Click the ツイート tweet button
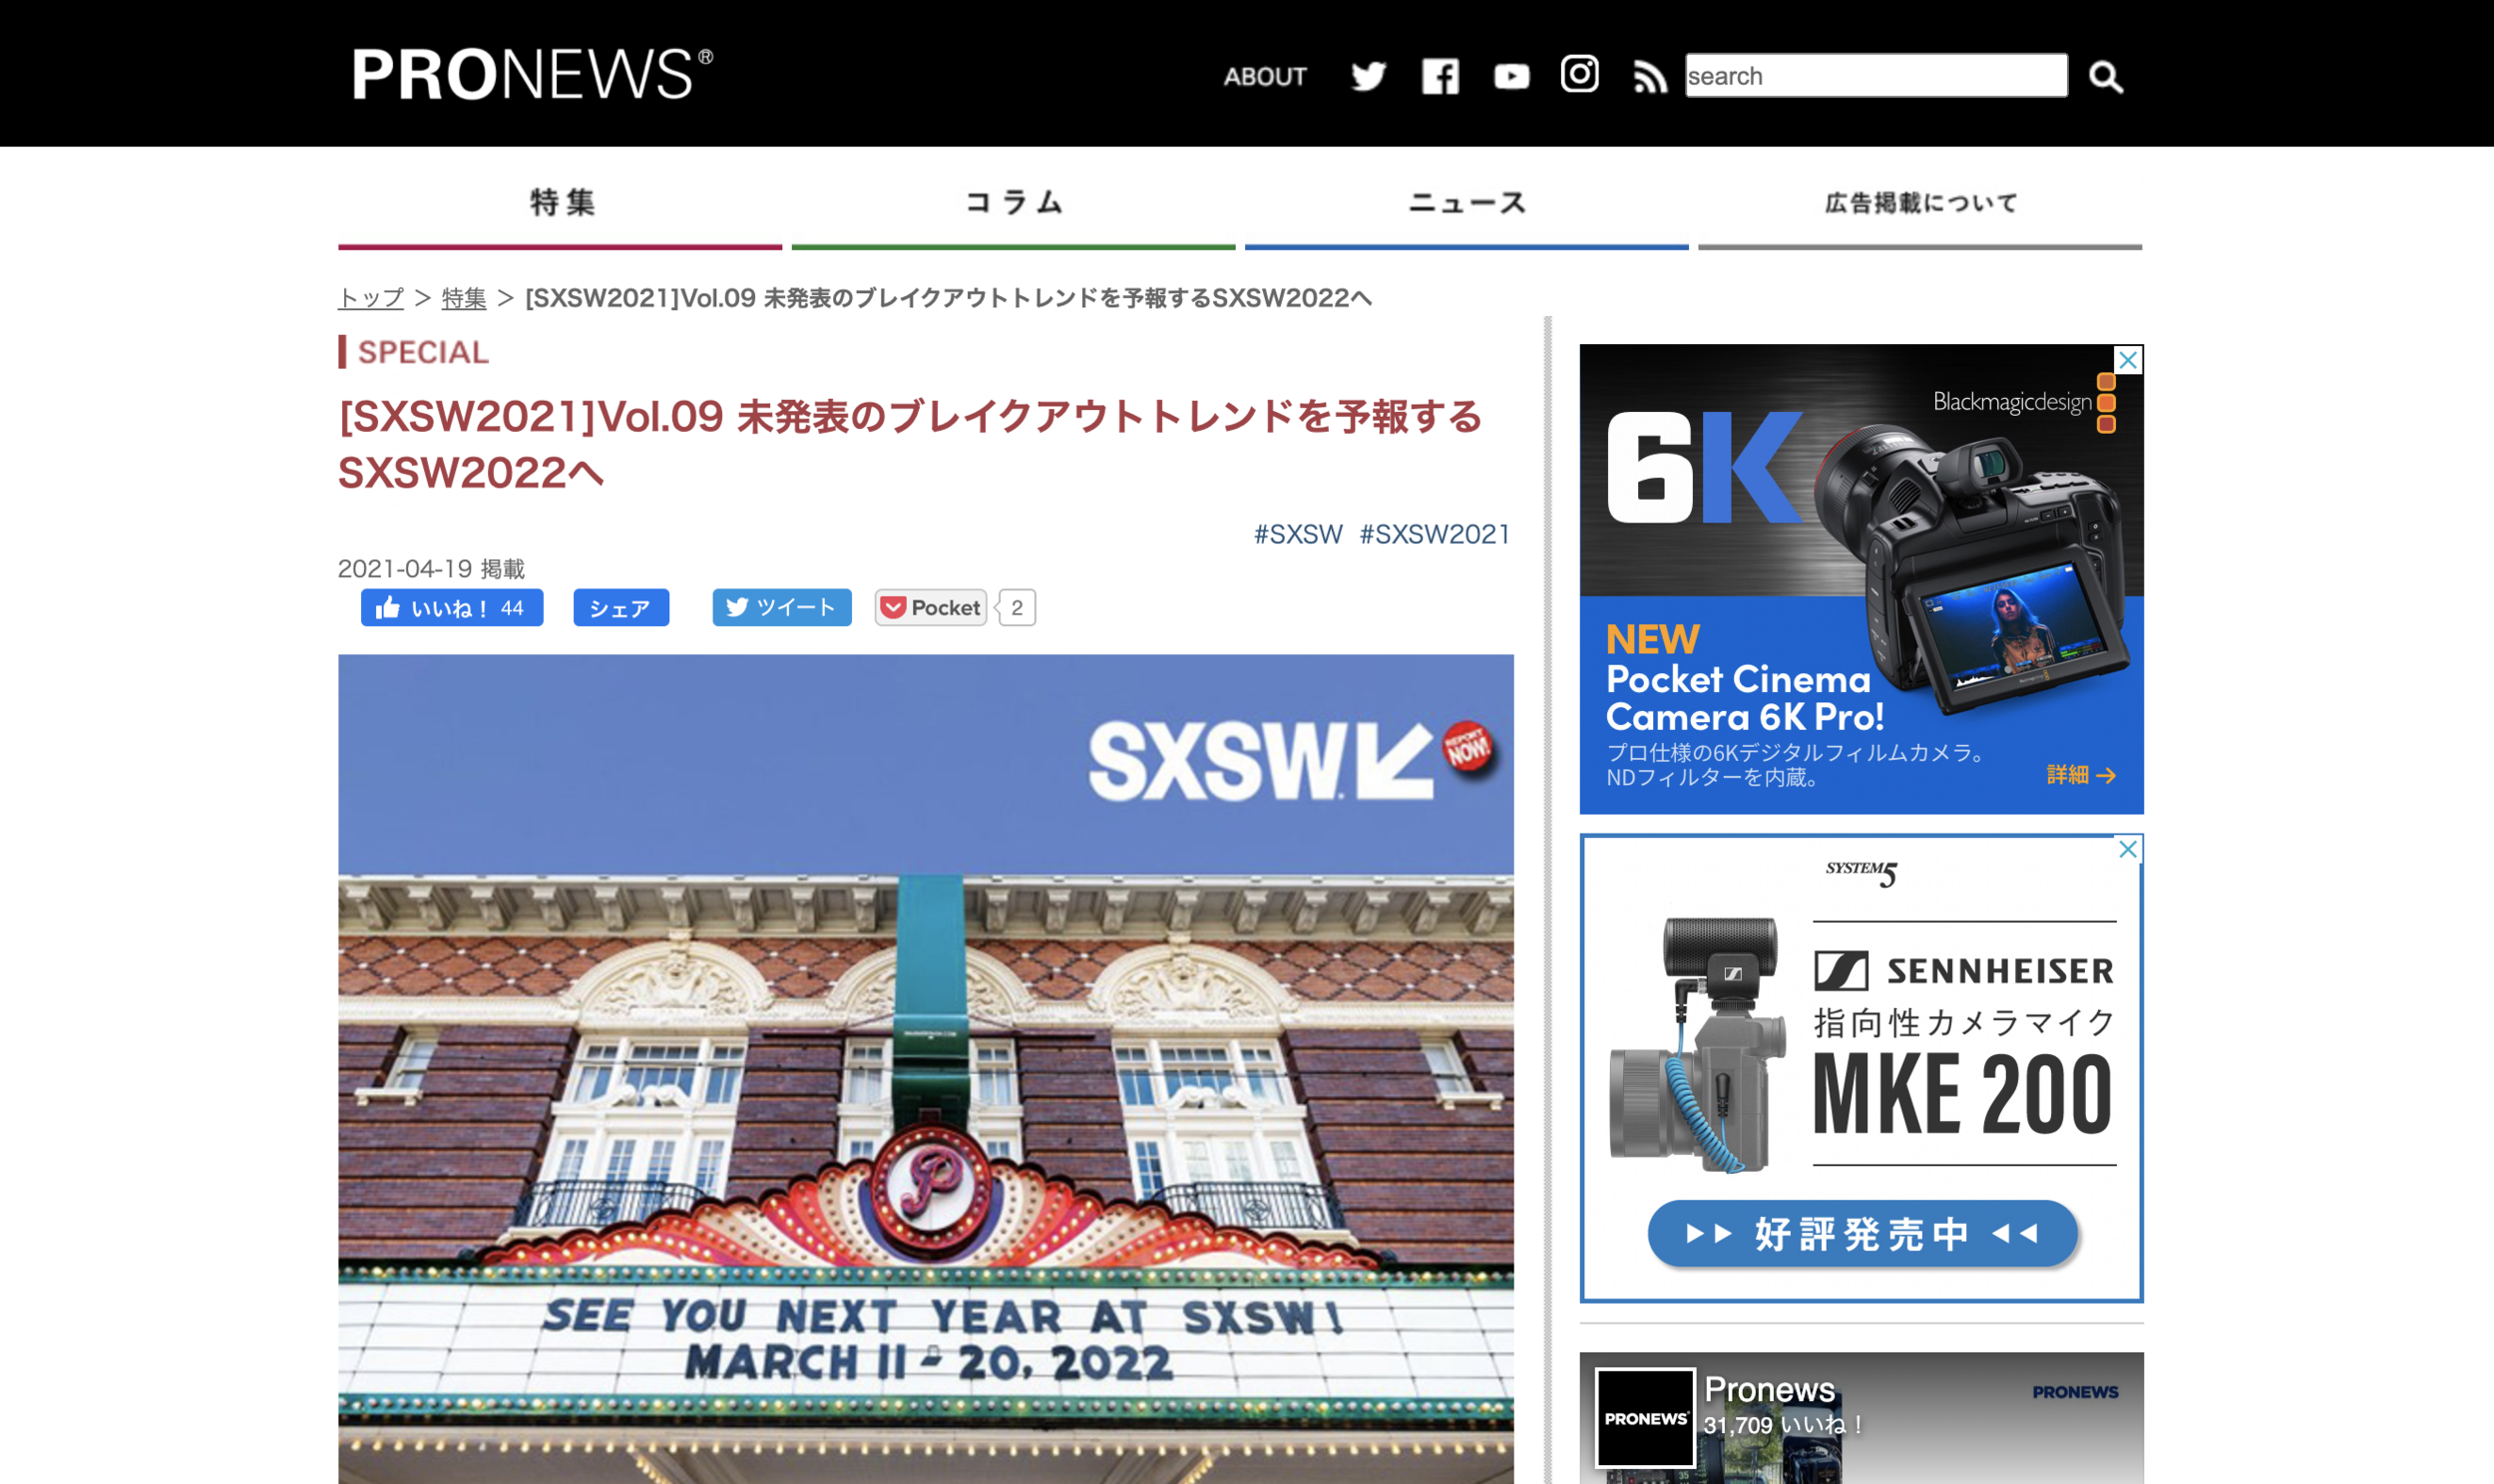Viewport: 2494px width, 1484px height. [x=782, y=607]
